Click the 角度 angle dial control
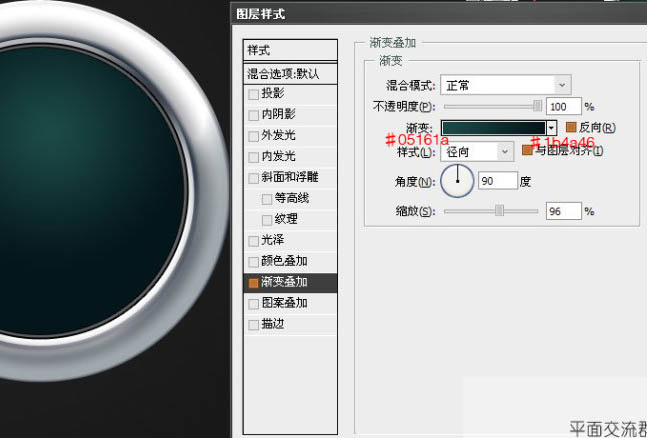 click(457, 181)
